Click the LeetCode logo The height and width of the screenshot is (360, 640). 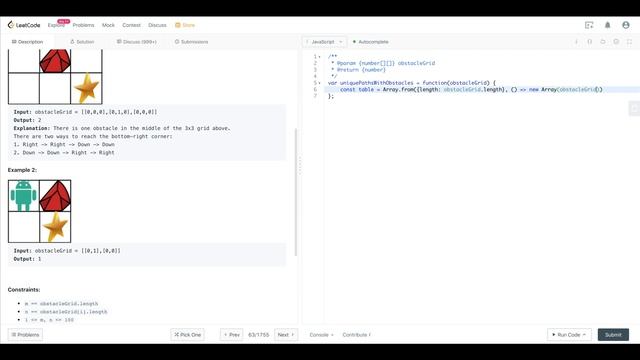click(x=24, y=25)
